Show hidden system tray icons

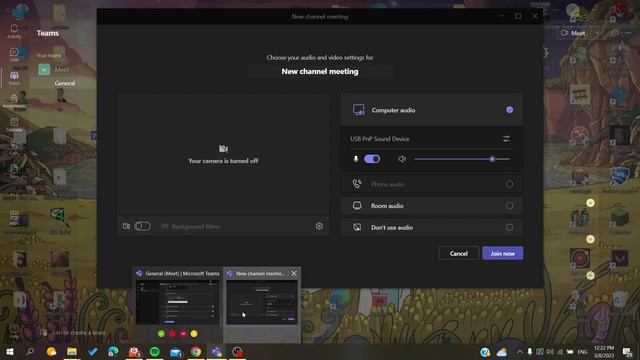519,351
